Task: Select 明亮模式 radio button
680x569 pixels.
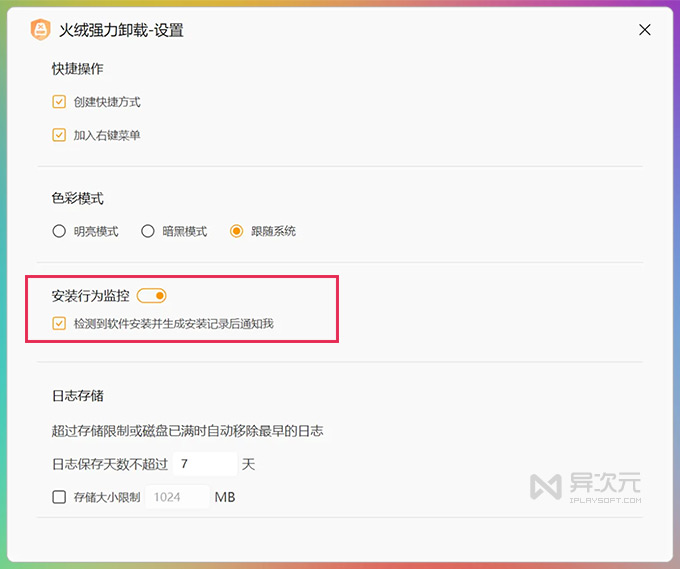Action: point(59,231)
